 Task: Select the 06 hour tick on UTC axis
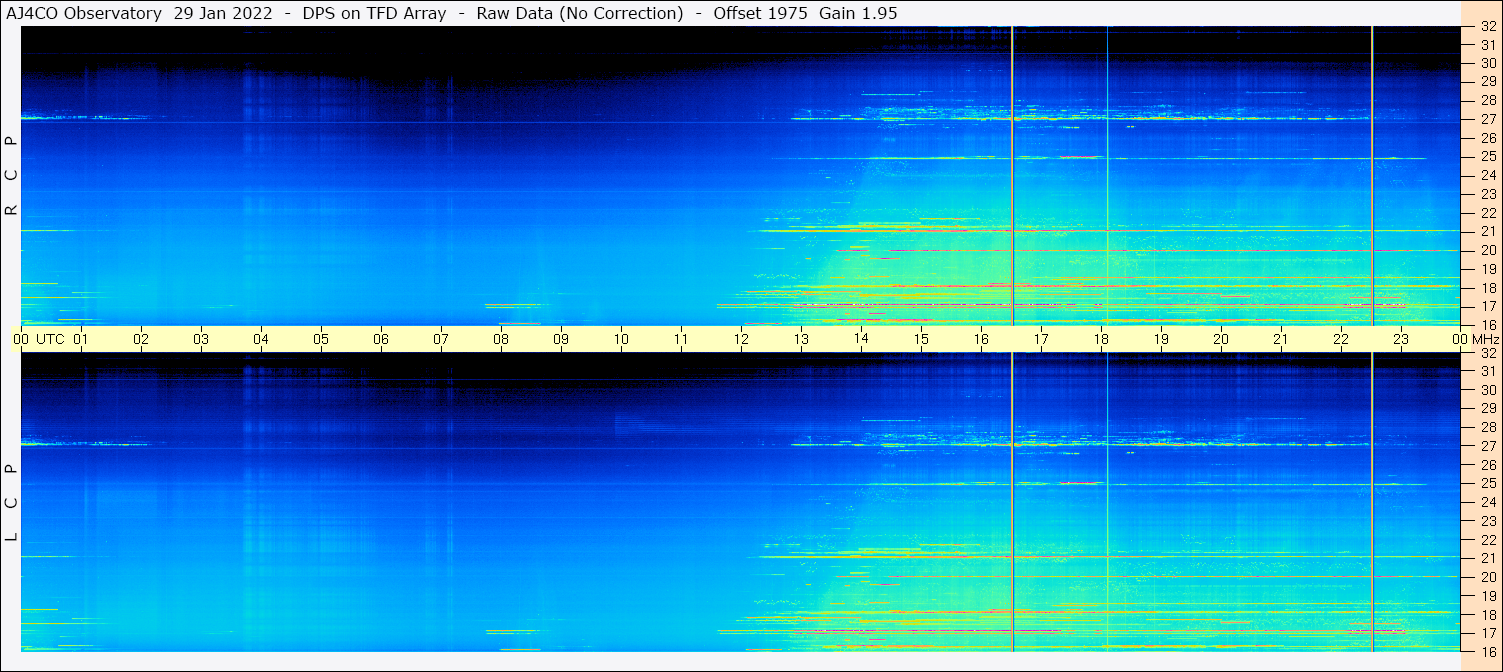coord(381,339)
